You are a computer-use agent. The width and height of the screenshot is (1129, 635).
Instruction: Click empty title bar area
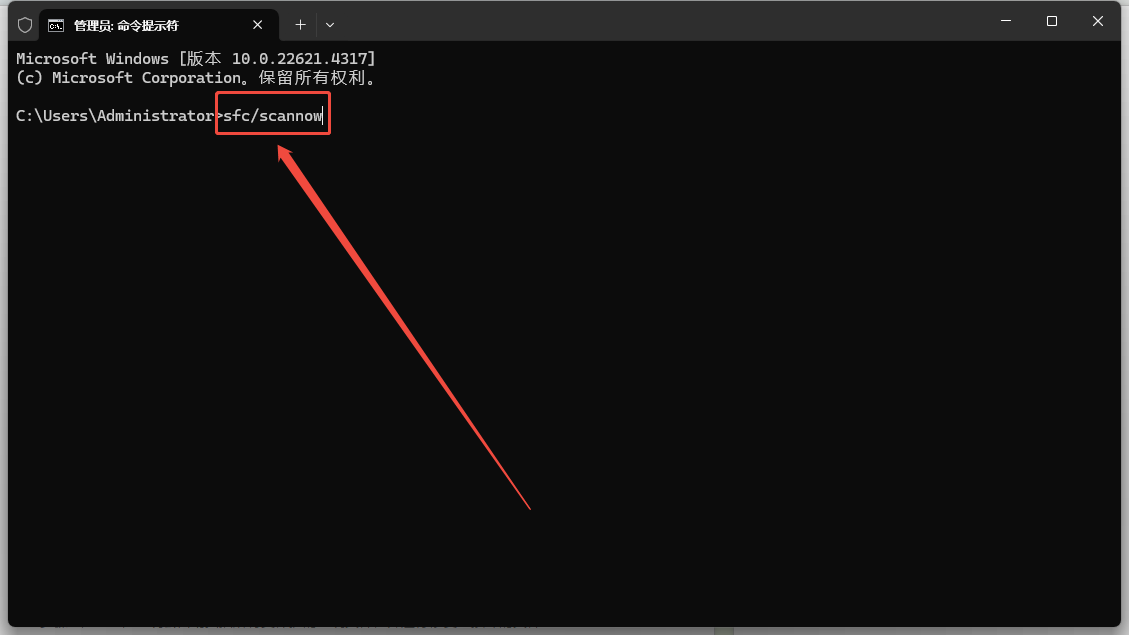[x=648, y=22]
